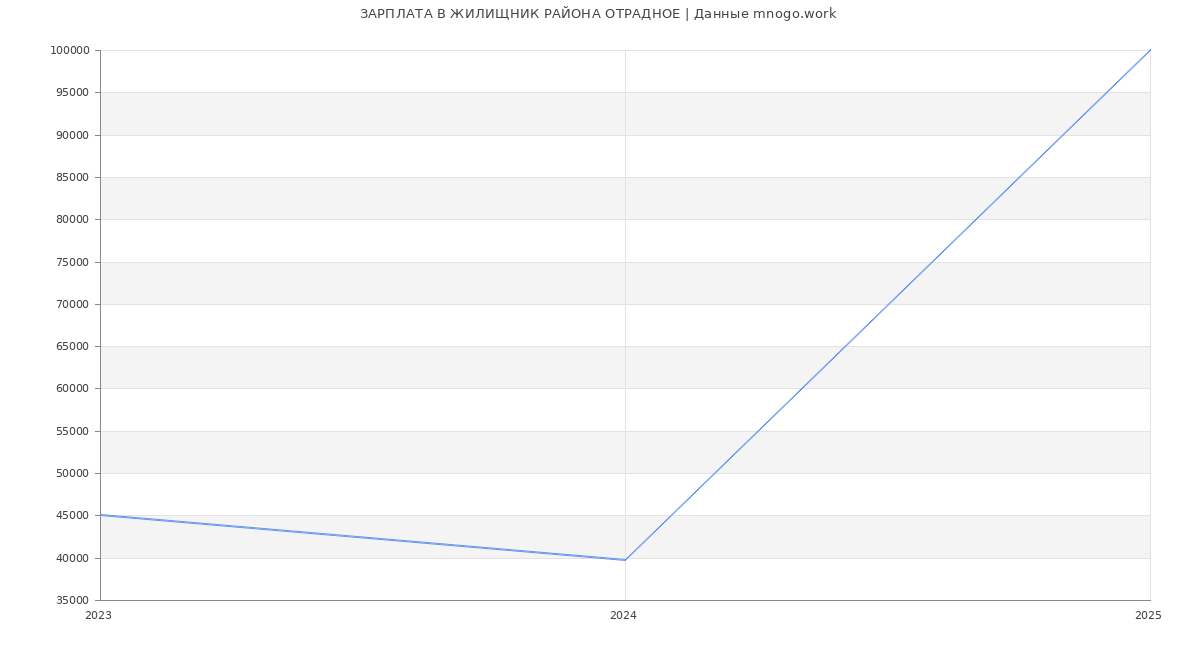
Task: Click the 95000 y-axis label
Action: 72,93
